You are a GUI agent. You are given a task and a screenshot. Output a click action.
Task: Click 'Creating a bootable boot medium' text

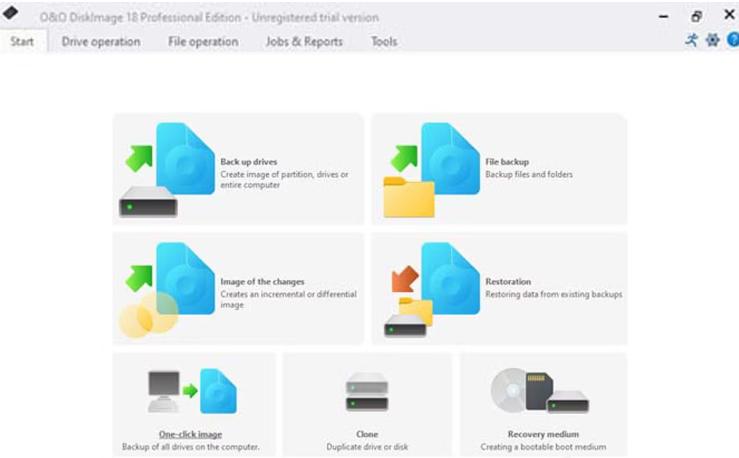[543, 447]
